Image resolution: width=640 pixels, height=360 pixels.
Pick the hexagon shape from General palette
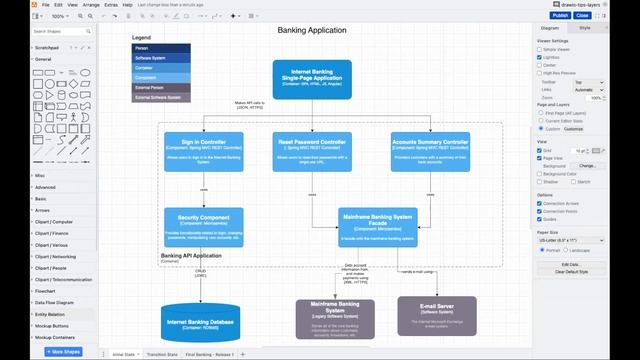[38, 95]
